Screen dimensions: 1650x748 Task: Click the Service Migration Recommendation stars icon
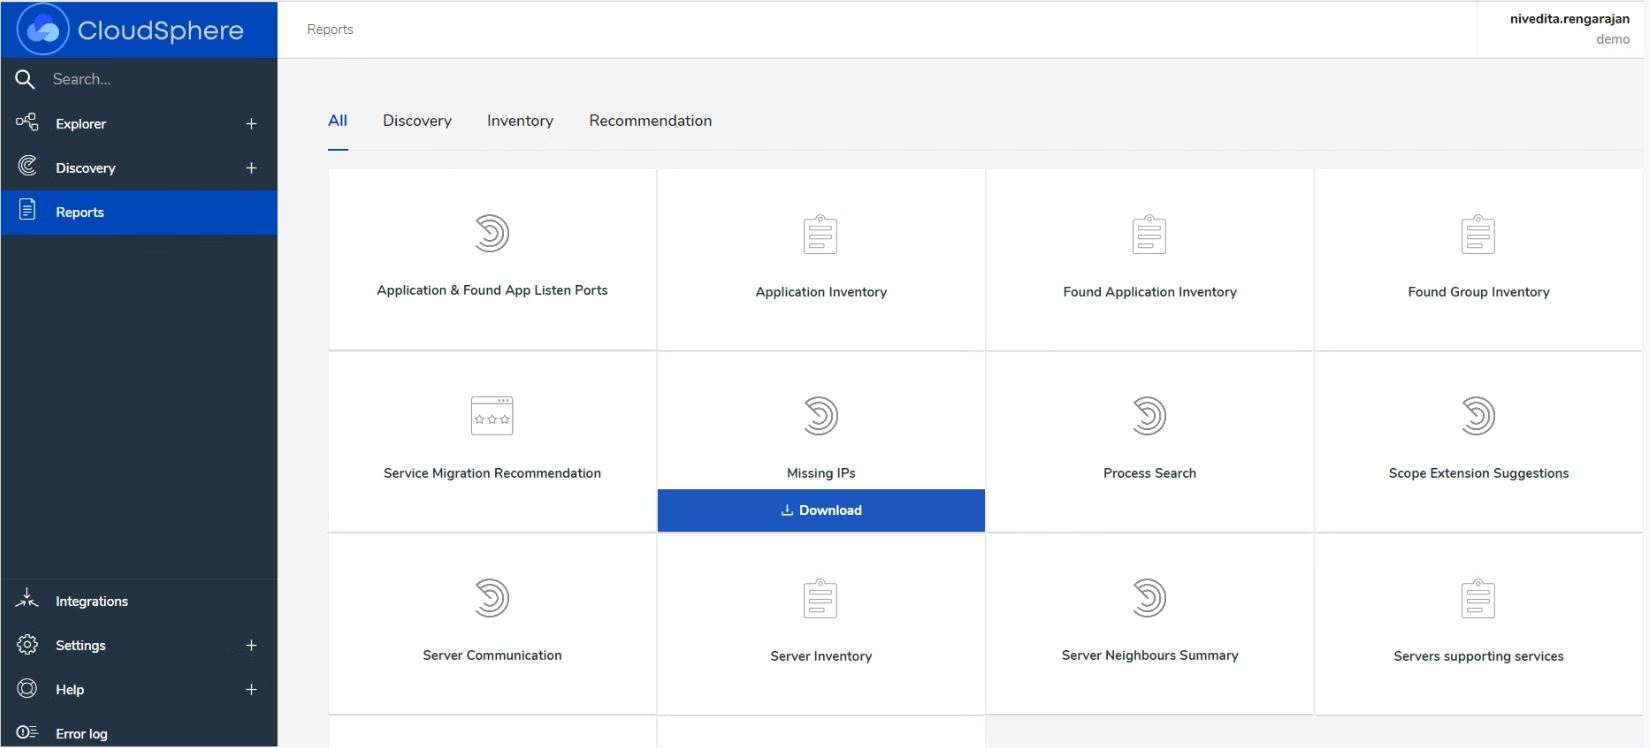[492, 415]
